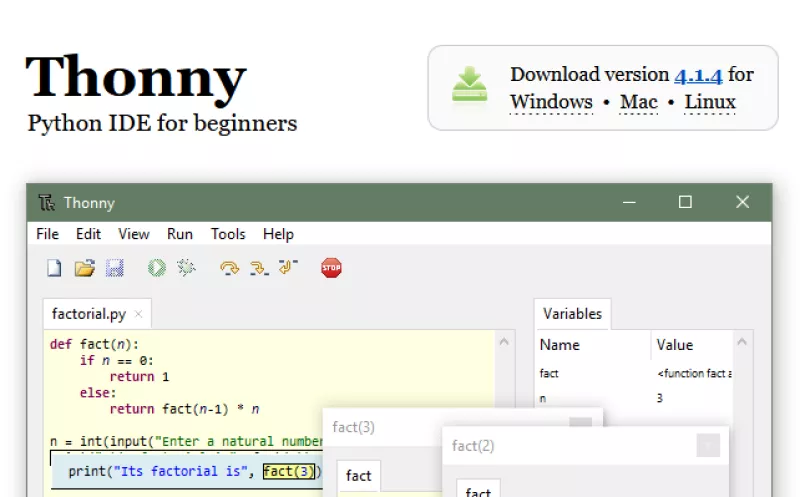Click the Value column header
Image resolution: width=800 pixels, height=497 pixels.
674,345
